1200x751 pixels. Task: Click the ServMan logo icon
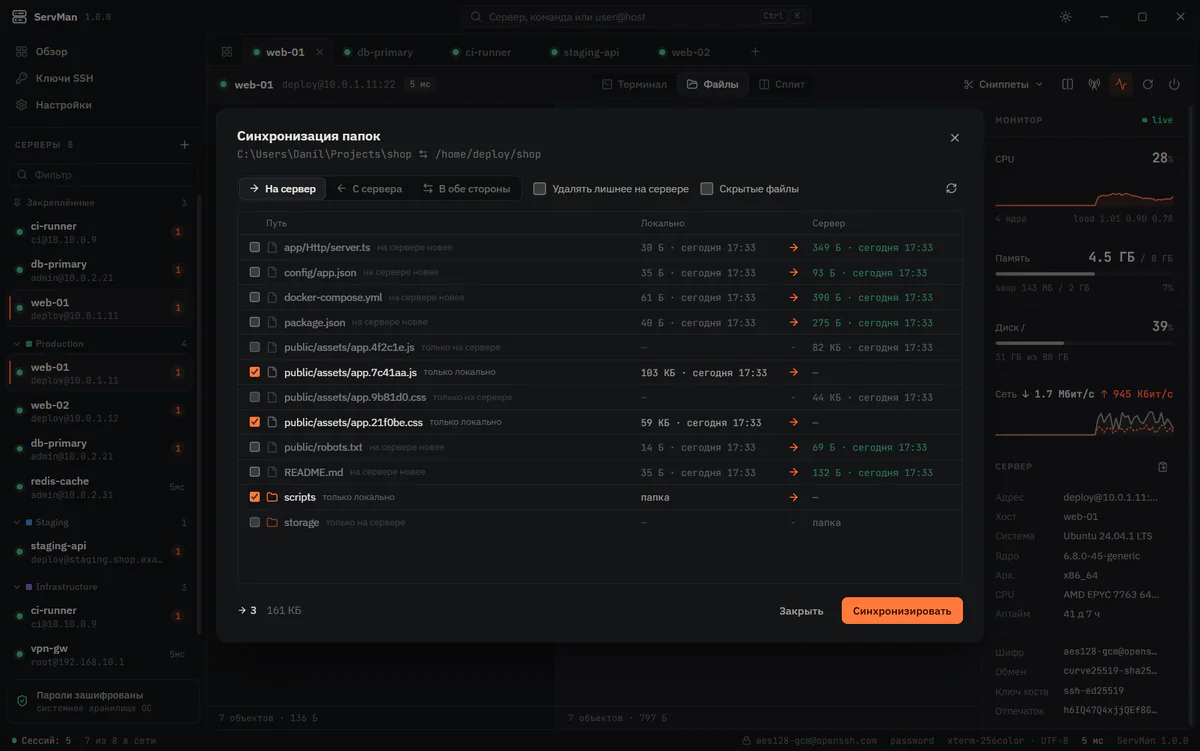[19, 17]
